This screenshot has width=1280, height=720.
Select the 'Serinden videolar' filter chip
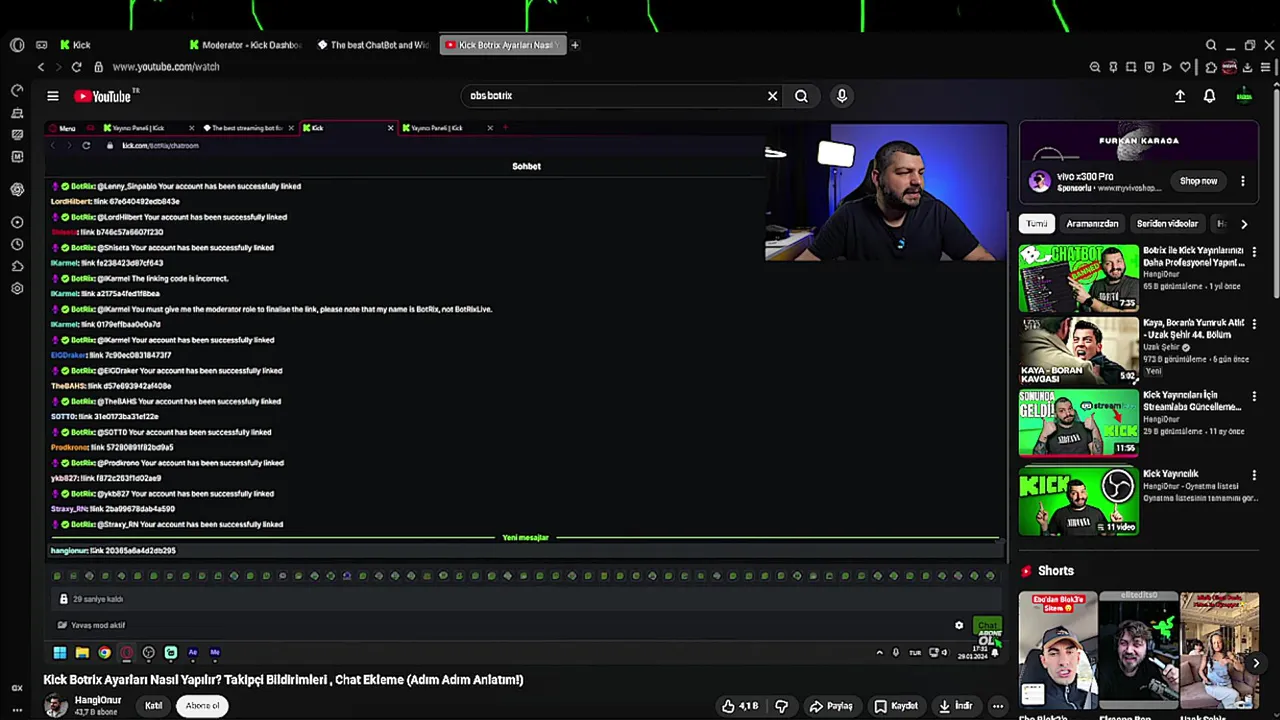click(x=1167, y=224)
